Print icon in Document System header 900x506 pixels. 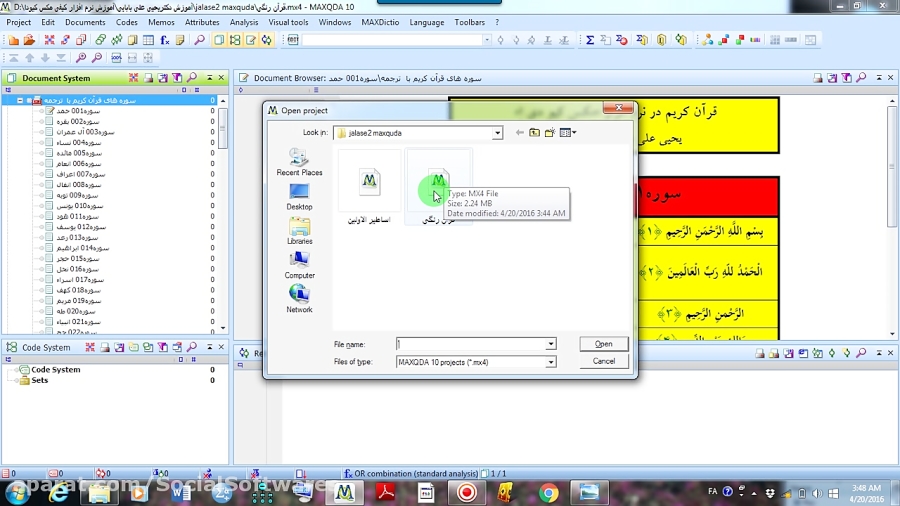[x=148, y=77]
